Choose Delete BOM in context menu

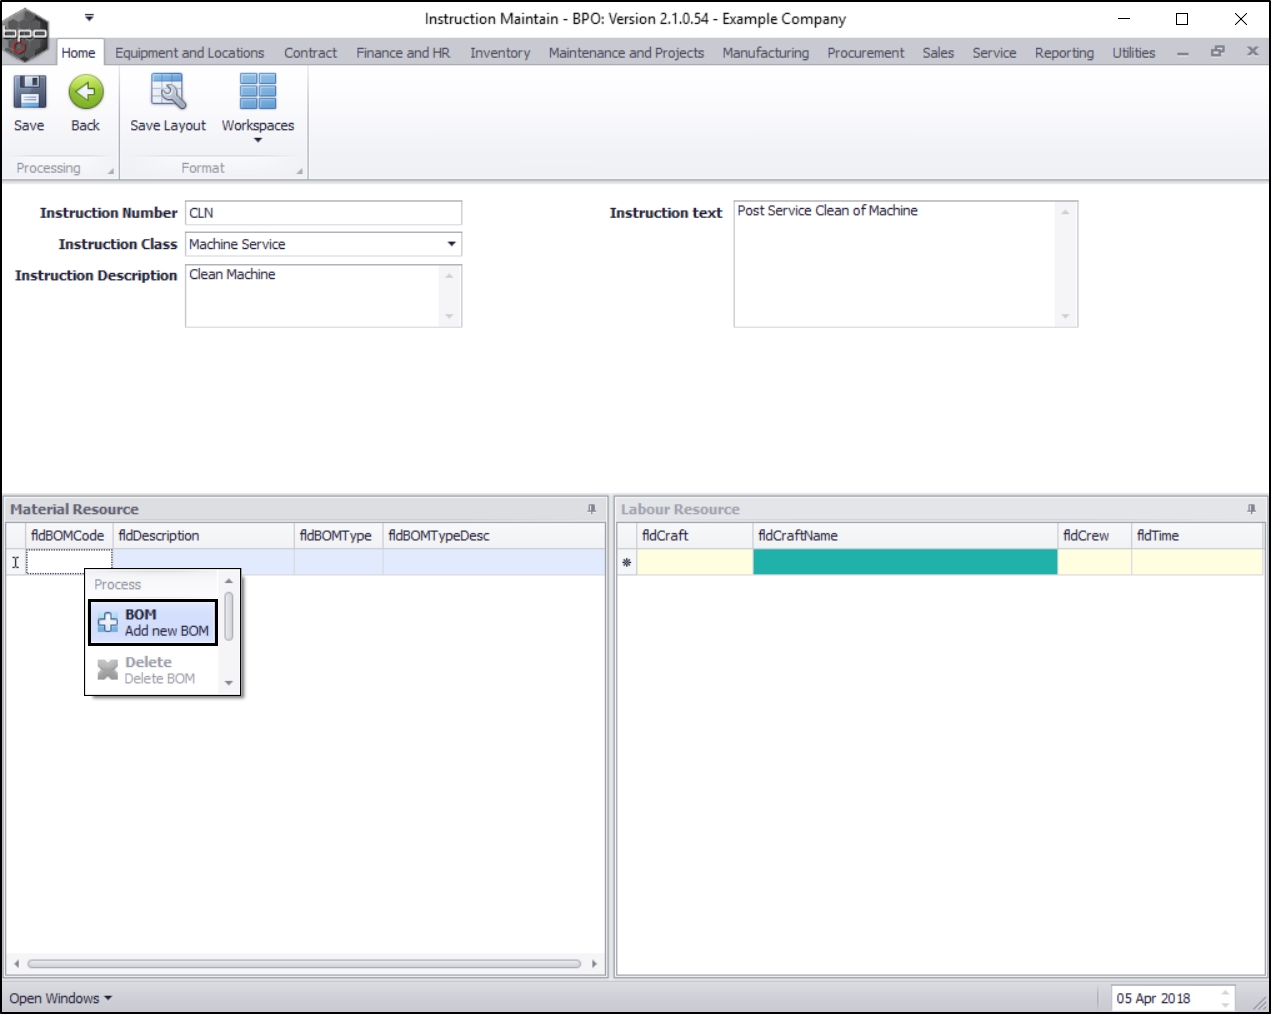(153, 670)
